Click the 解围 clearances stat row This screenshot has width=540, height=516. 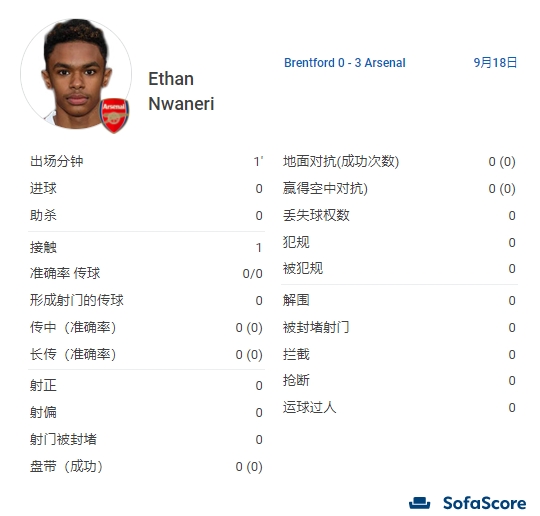tap(399, 300)
